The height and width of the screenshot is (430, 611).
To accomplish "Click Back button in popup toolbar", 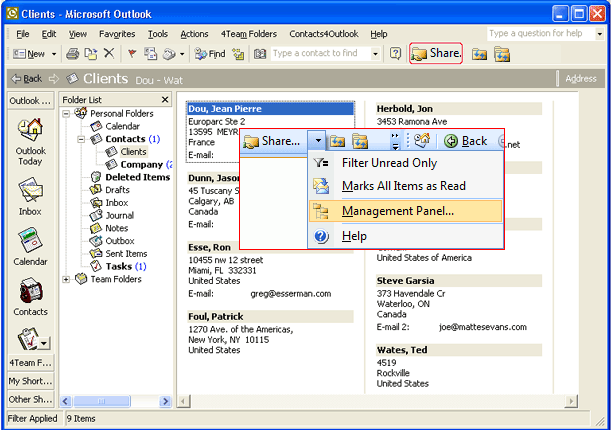I will tap(466, 141).
